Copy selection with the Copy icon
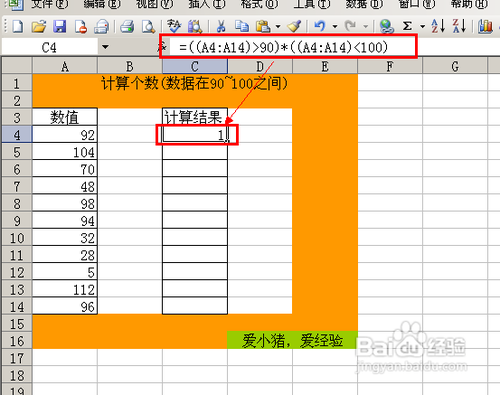This screenshot has height=395, width=500. point(242,26)
